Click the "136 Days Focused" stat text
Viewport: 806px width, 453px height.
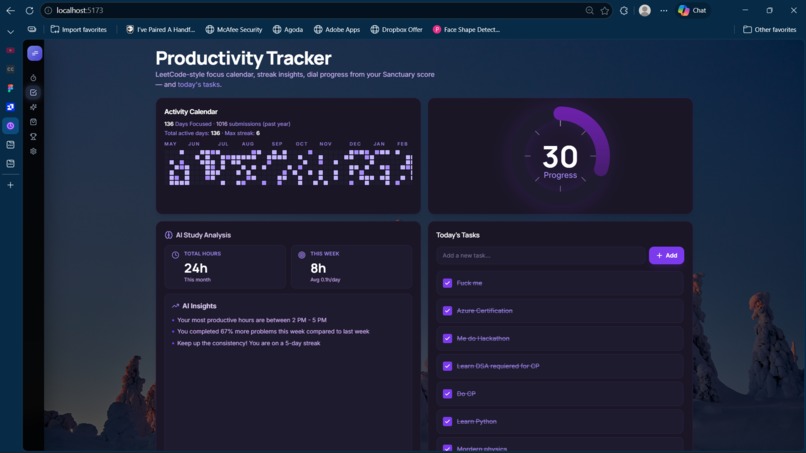click(188, 124)
